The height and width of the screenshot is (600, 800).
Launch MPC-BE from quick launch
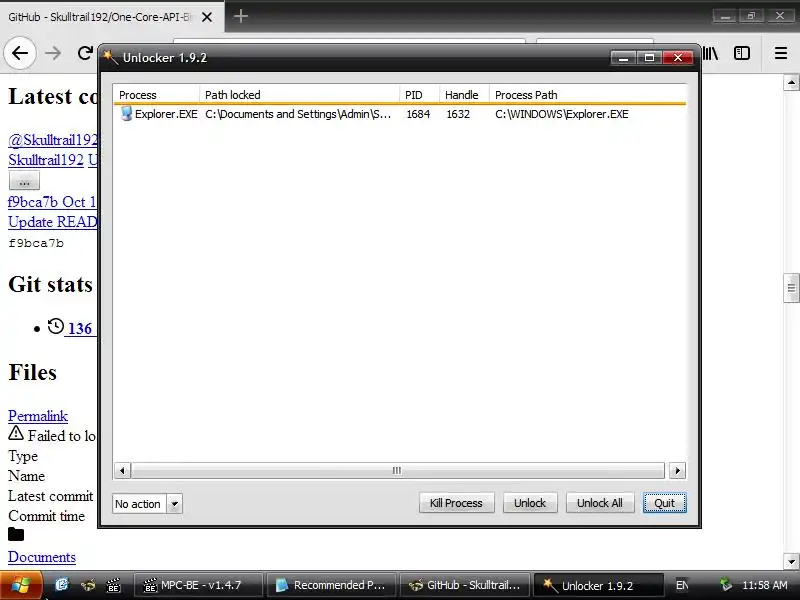114,585
